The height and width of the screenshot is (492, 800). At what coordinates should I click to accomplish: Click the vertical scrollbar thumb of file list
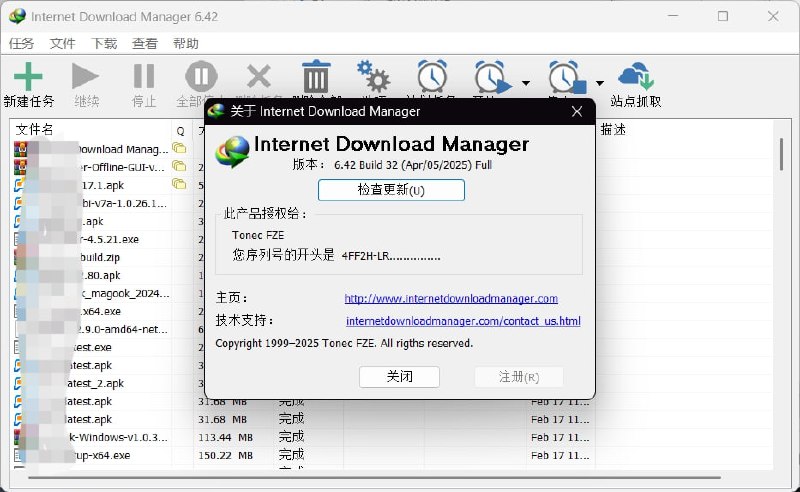(781, 154)
